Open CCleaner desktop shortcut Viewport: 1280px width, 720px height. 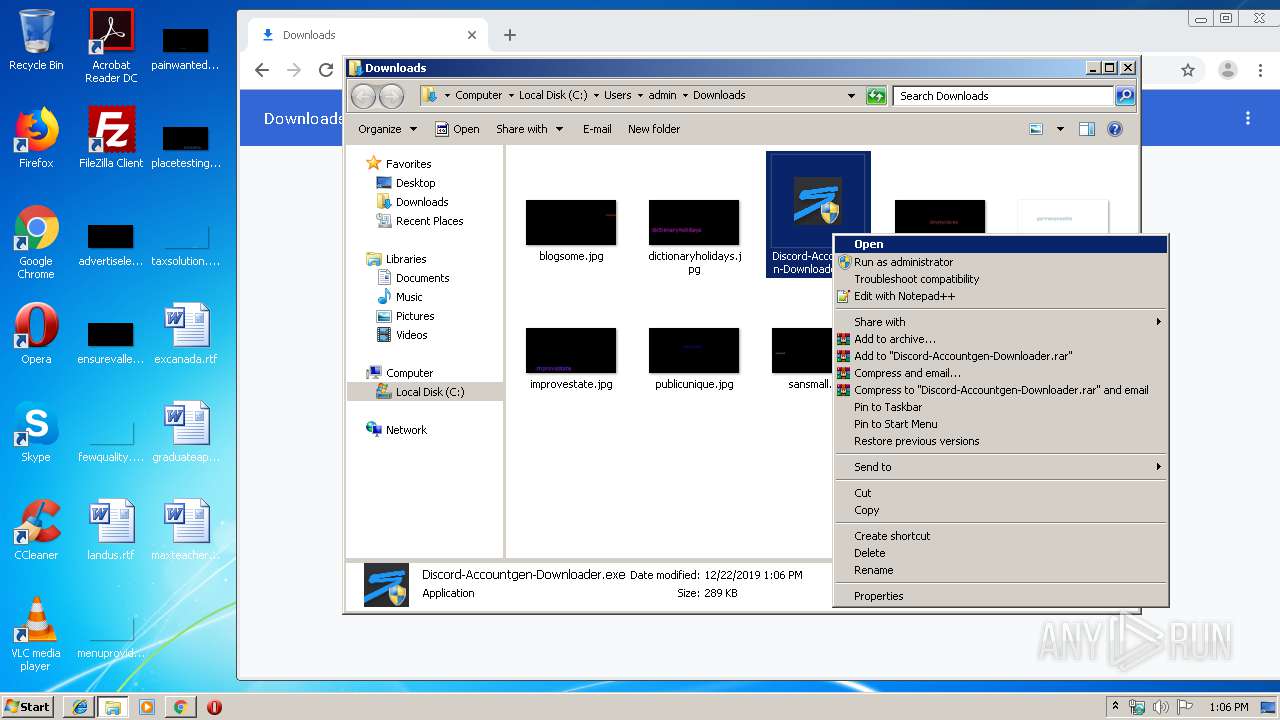(x=36, y=530)
